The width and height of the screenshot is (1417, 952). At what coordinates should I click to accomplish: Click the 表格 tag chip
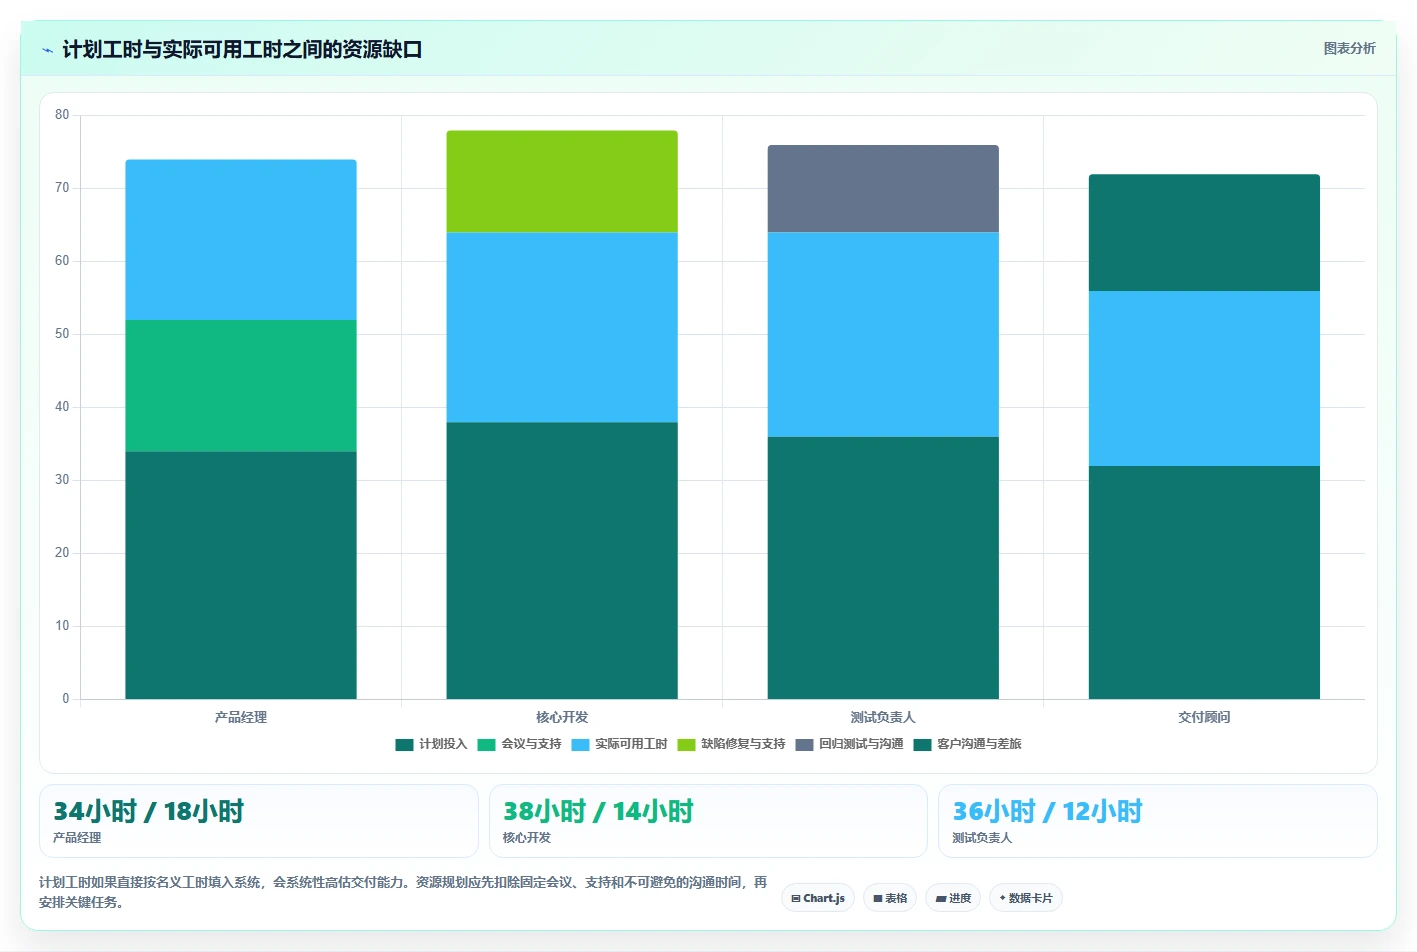click(x=890, y=898)
